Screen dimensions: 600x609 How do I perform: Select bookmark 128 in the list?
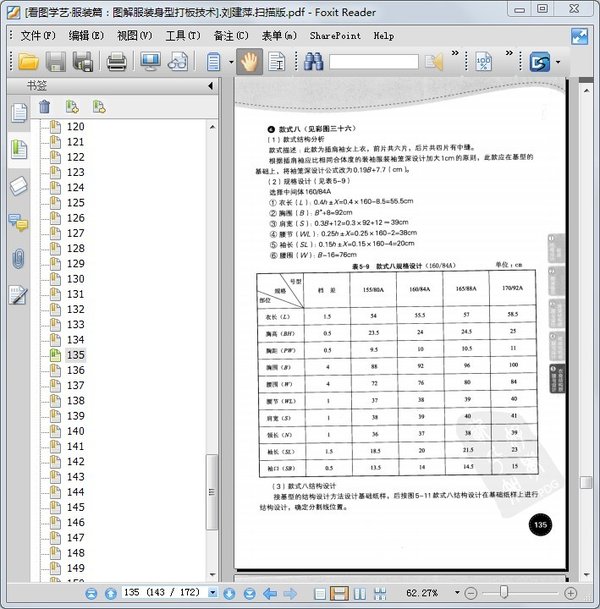point(75,248)
